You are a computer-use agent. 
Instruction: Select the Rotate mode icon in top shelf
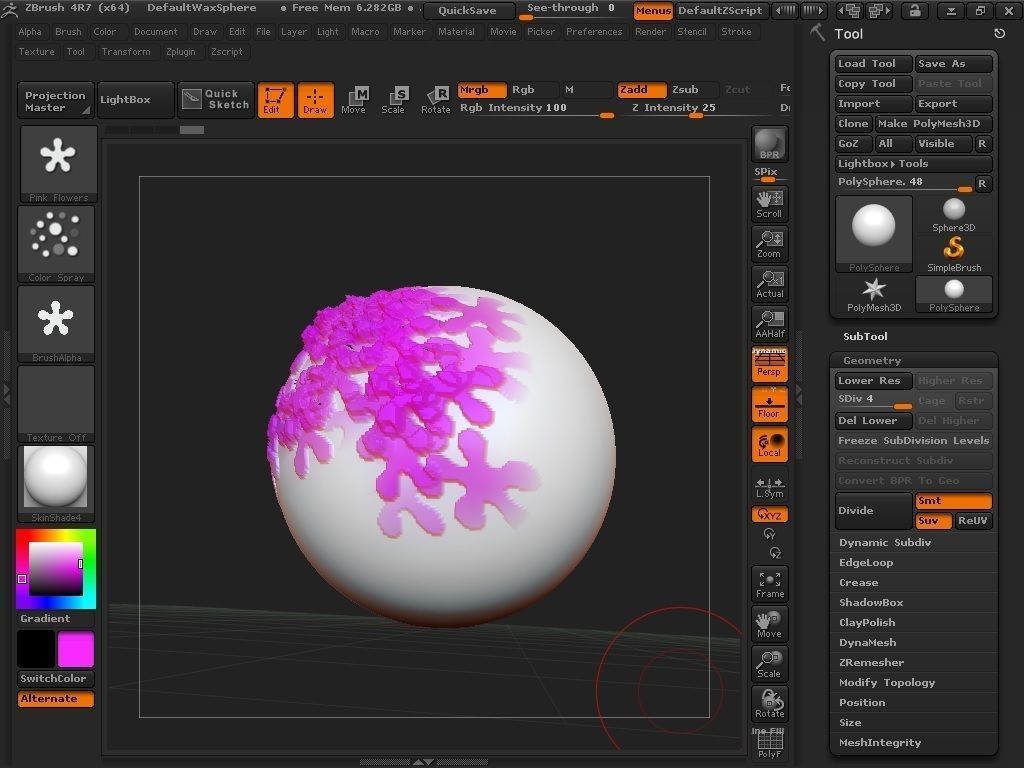(436, 100)
